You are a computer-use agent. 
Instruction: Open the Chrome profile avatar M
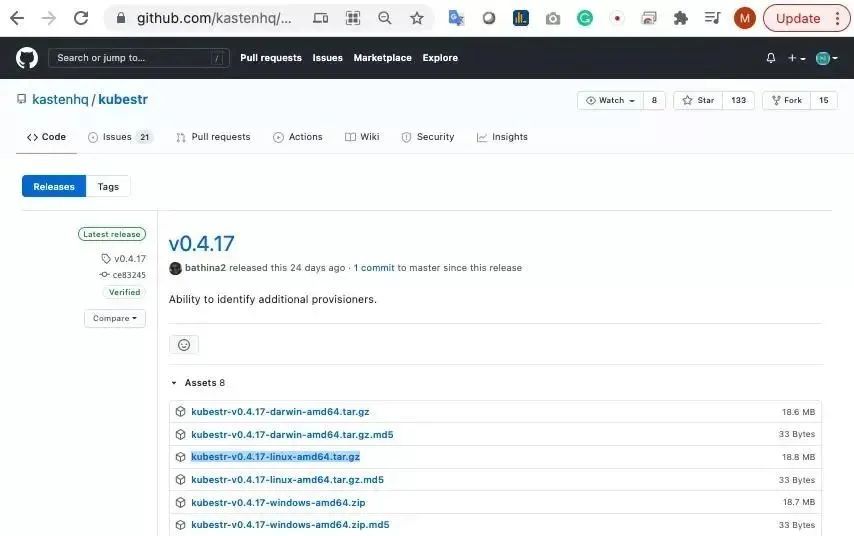tap(745, 19)
